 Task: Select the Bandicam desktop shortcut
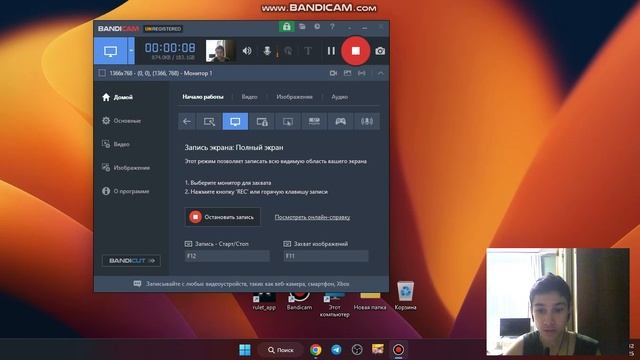pos(299,300)
